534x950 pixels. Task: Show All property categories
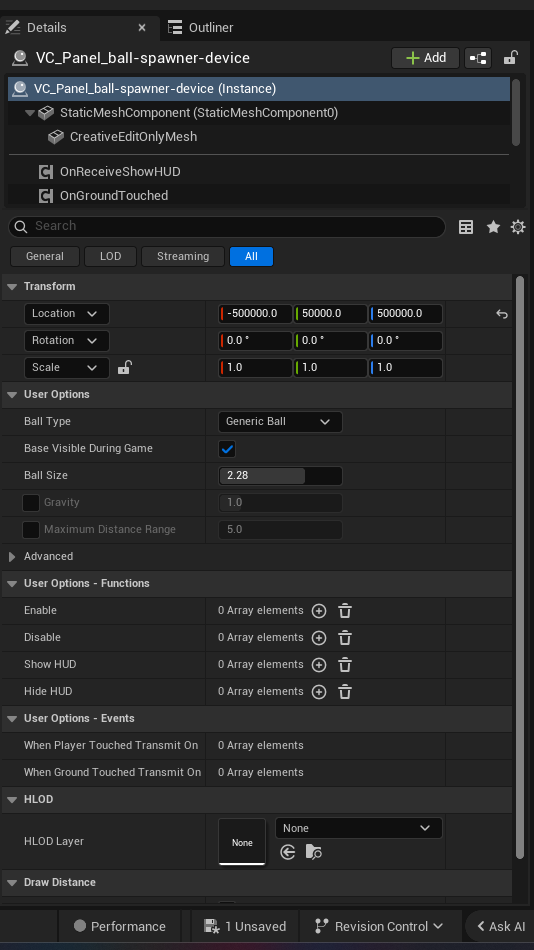[252, 256]
